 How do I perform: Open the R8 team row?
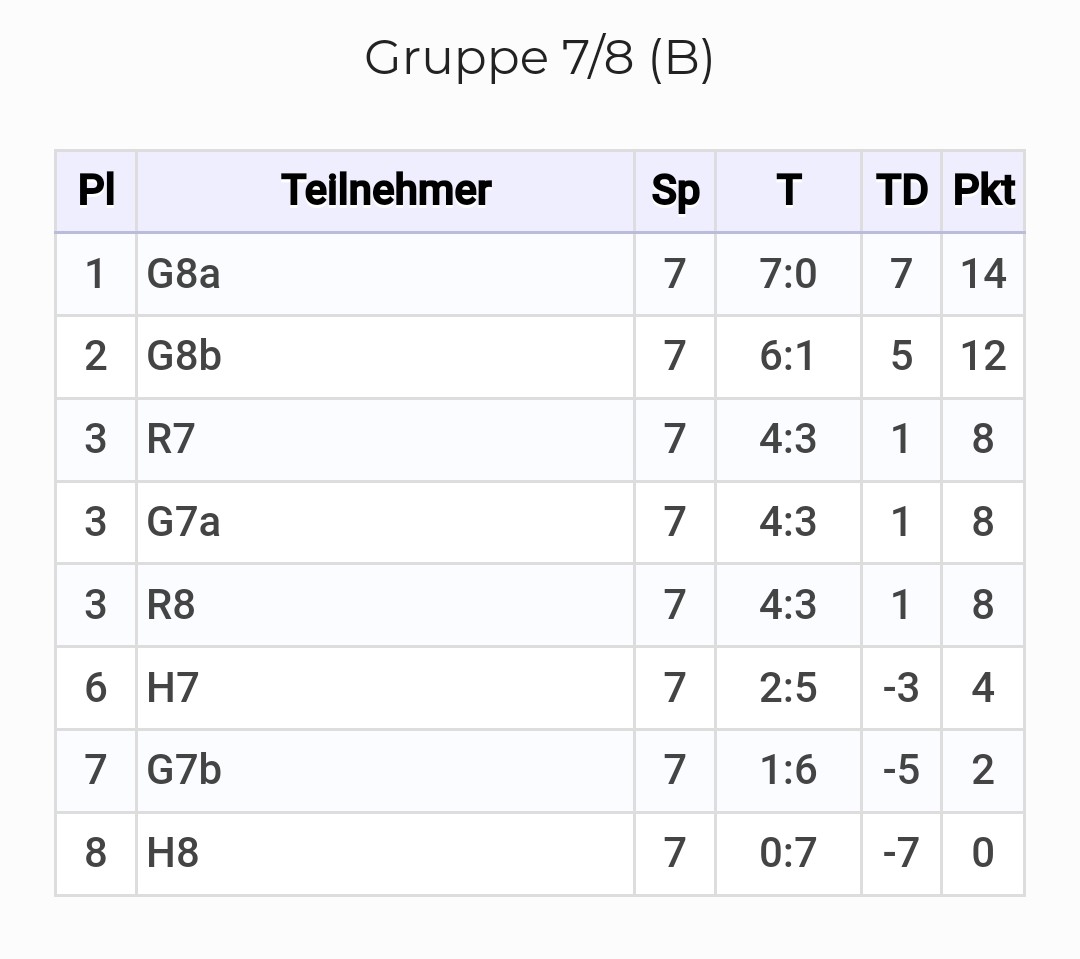click(171, 605)
